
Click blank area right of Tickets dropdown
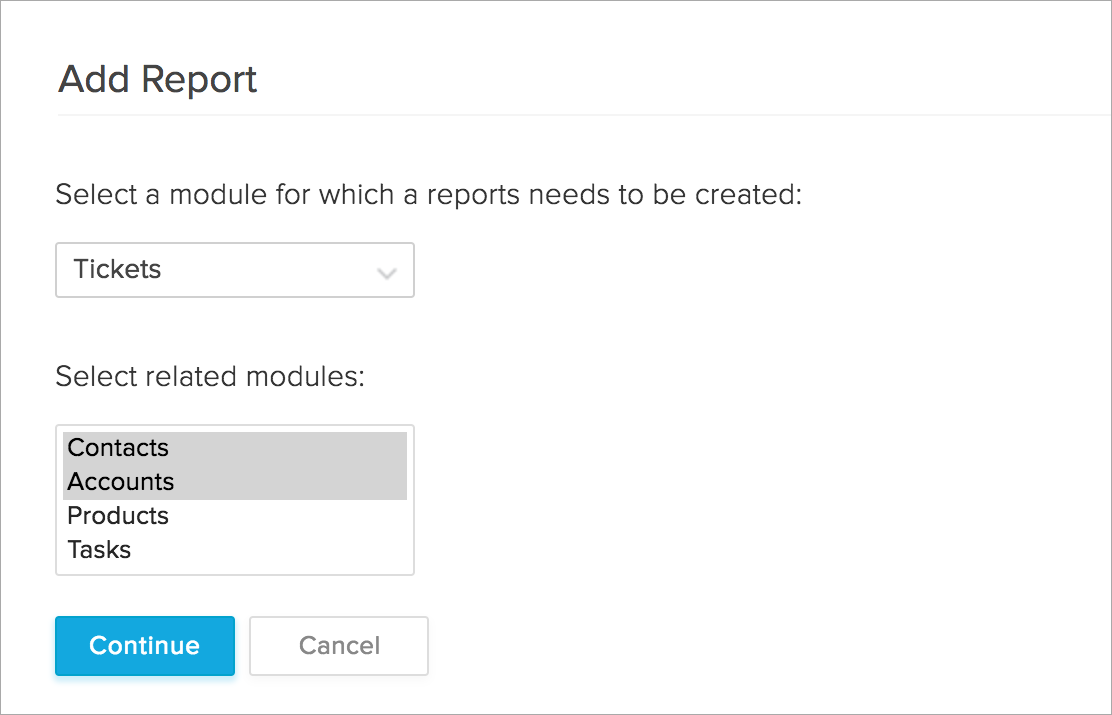[700, 270]
